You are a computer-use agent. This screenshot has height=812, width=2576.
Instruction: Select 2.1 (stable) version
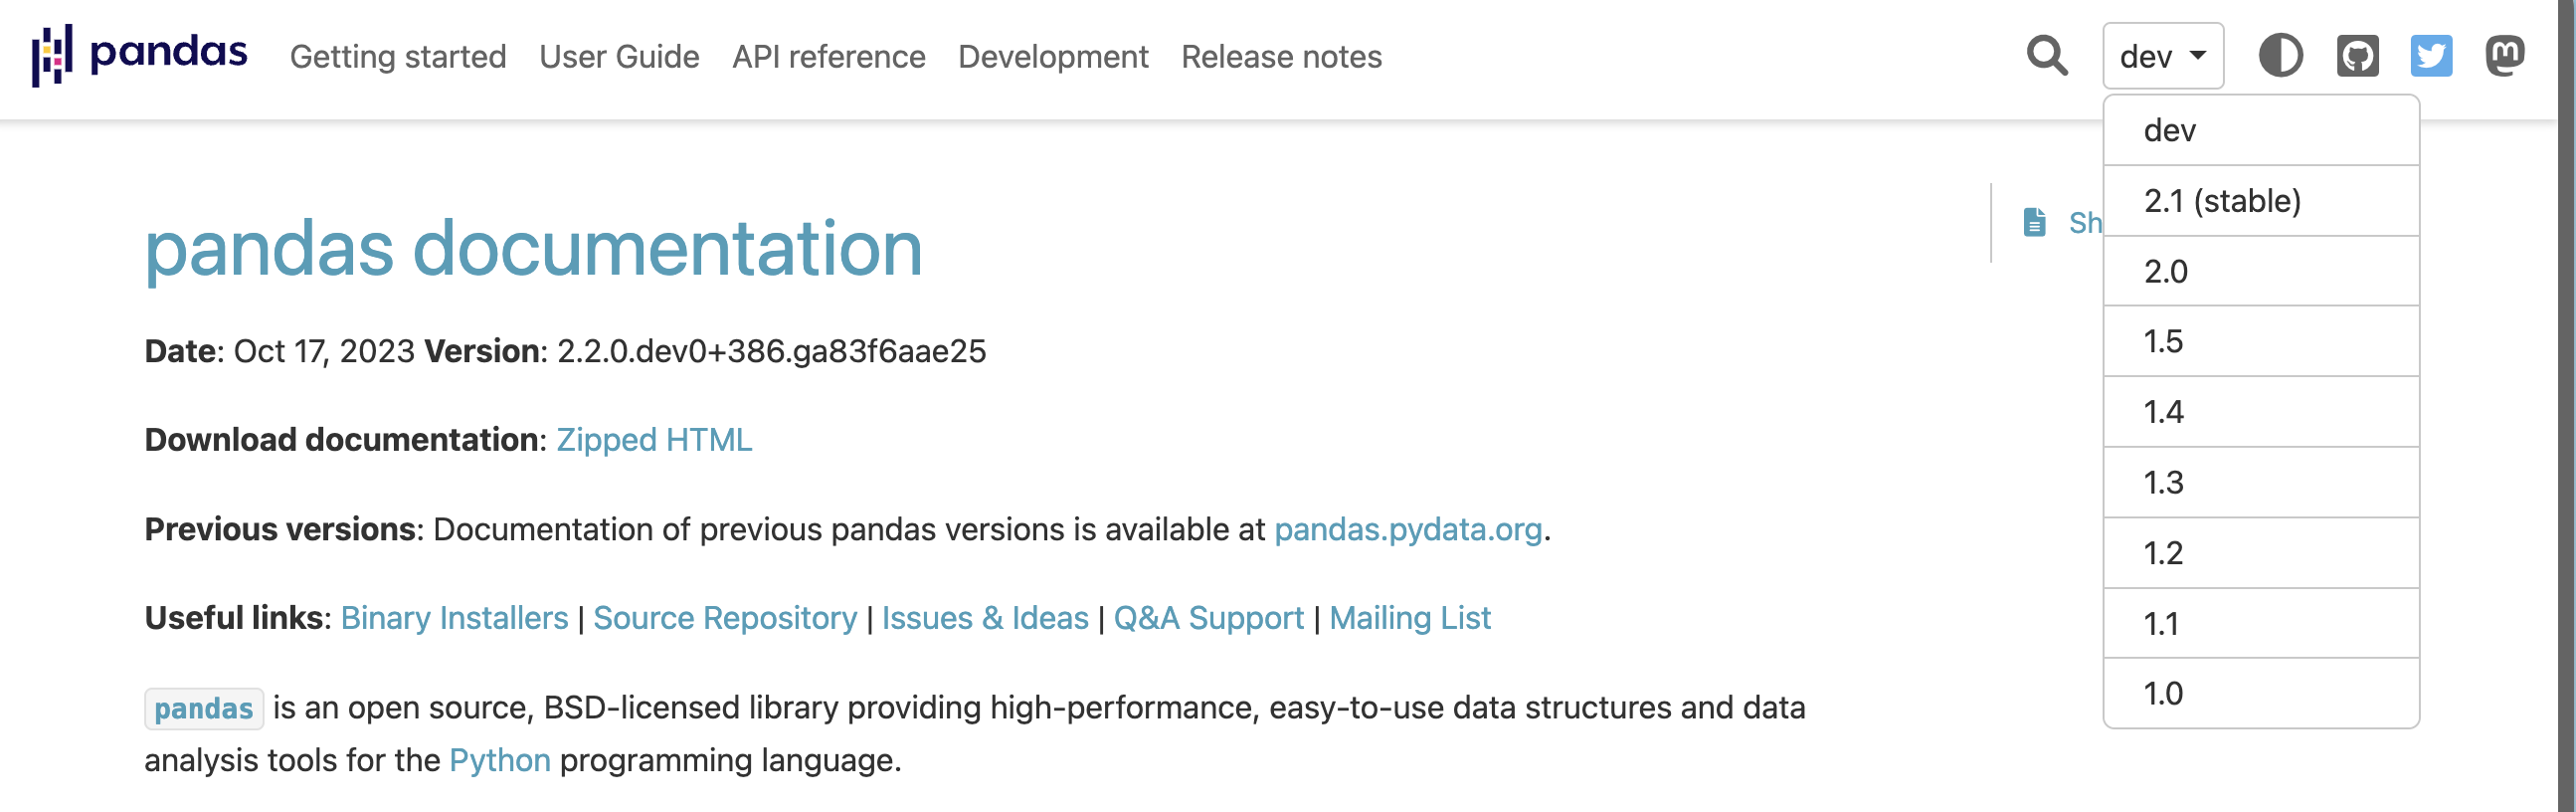coord(2261,201)
